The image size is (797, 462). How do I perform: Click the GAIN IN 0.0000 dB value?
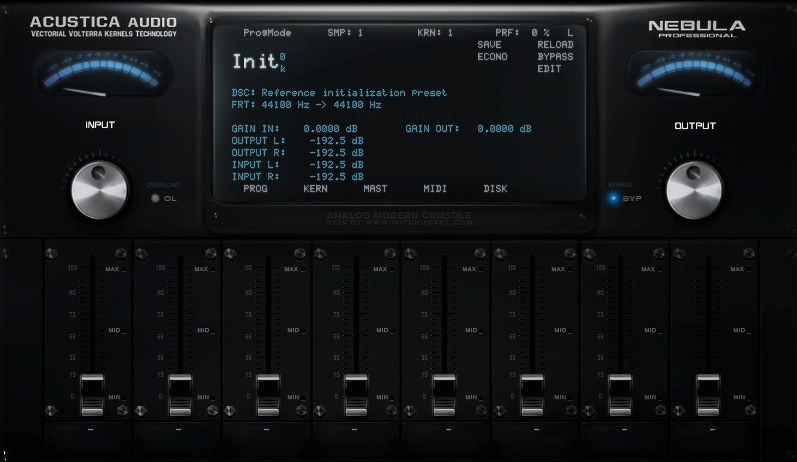pos(330,129)
